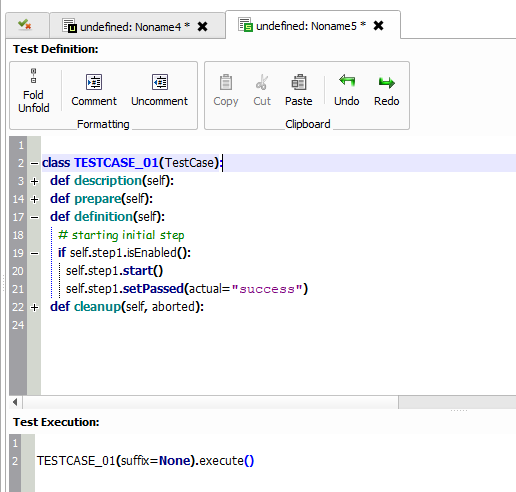This screenshot has height=492, width=516.
Task: Click the Uncomment formatting icon
Action: [x=160, y=82]
